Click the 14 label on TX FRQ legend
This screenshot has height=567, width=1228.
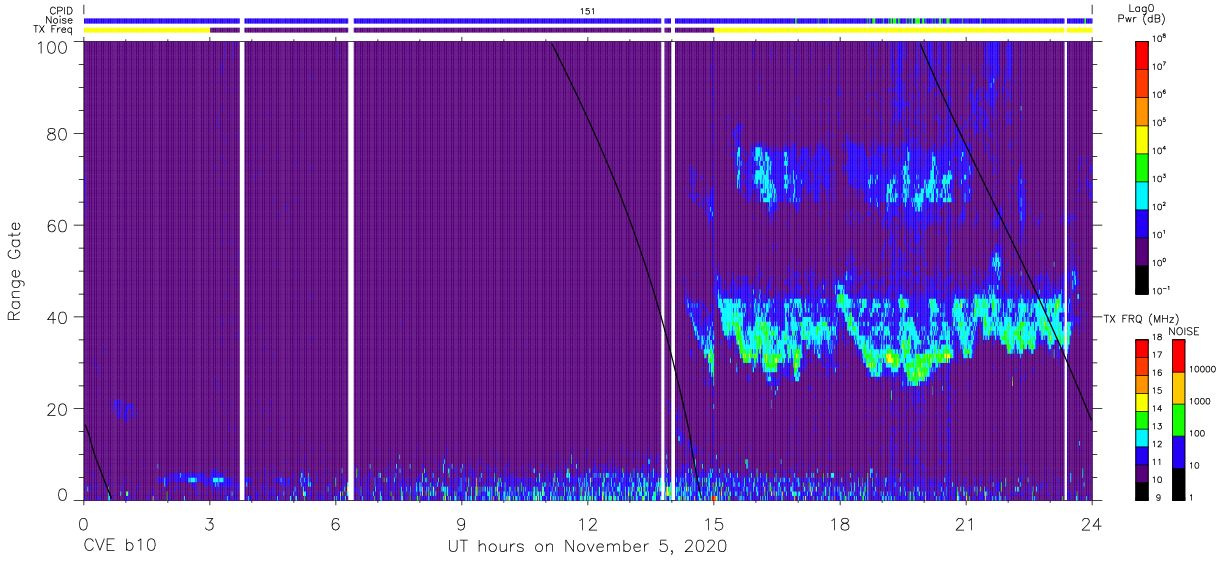click(x=1158, y=408)
